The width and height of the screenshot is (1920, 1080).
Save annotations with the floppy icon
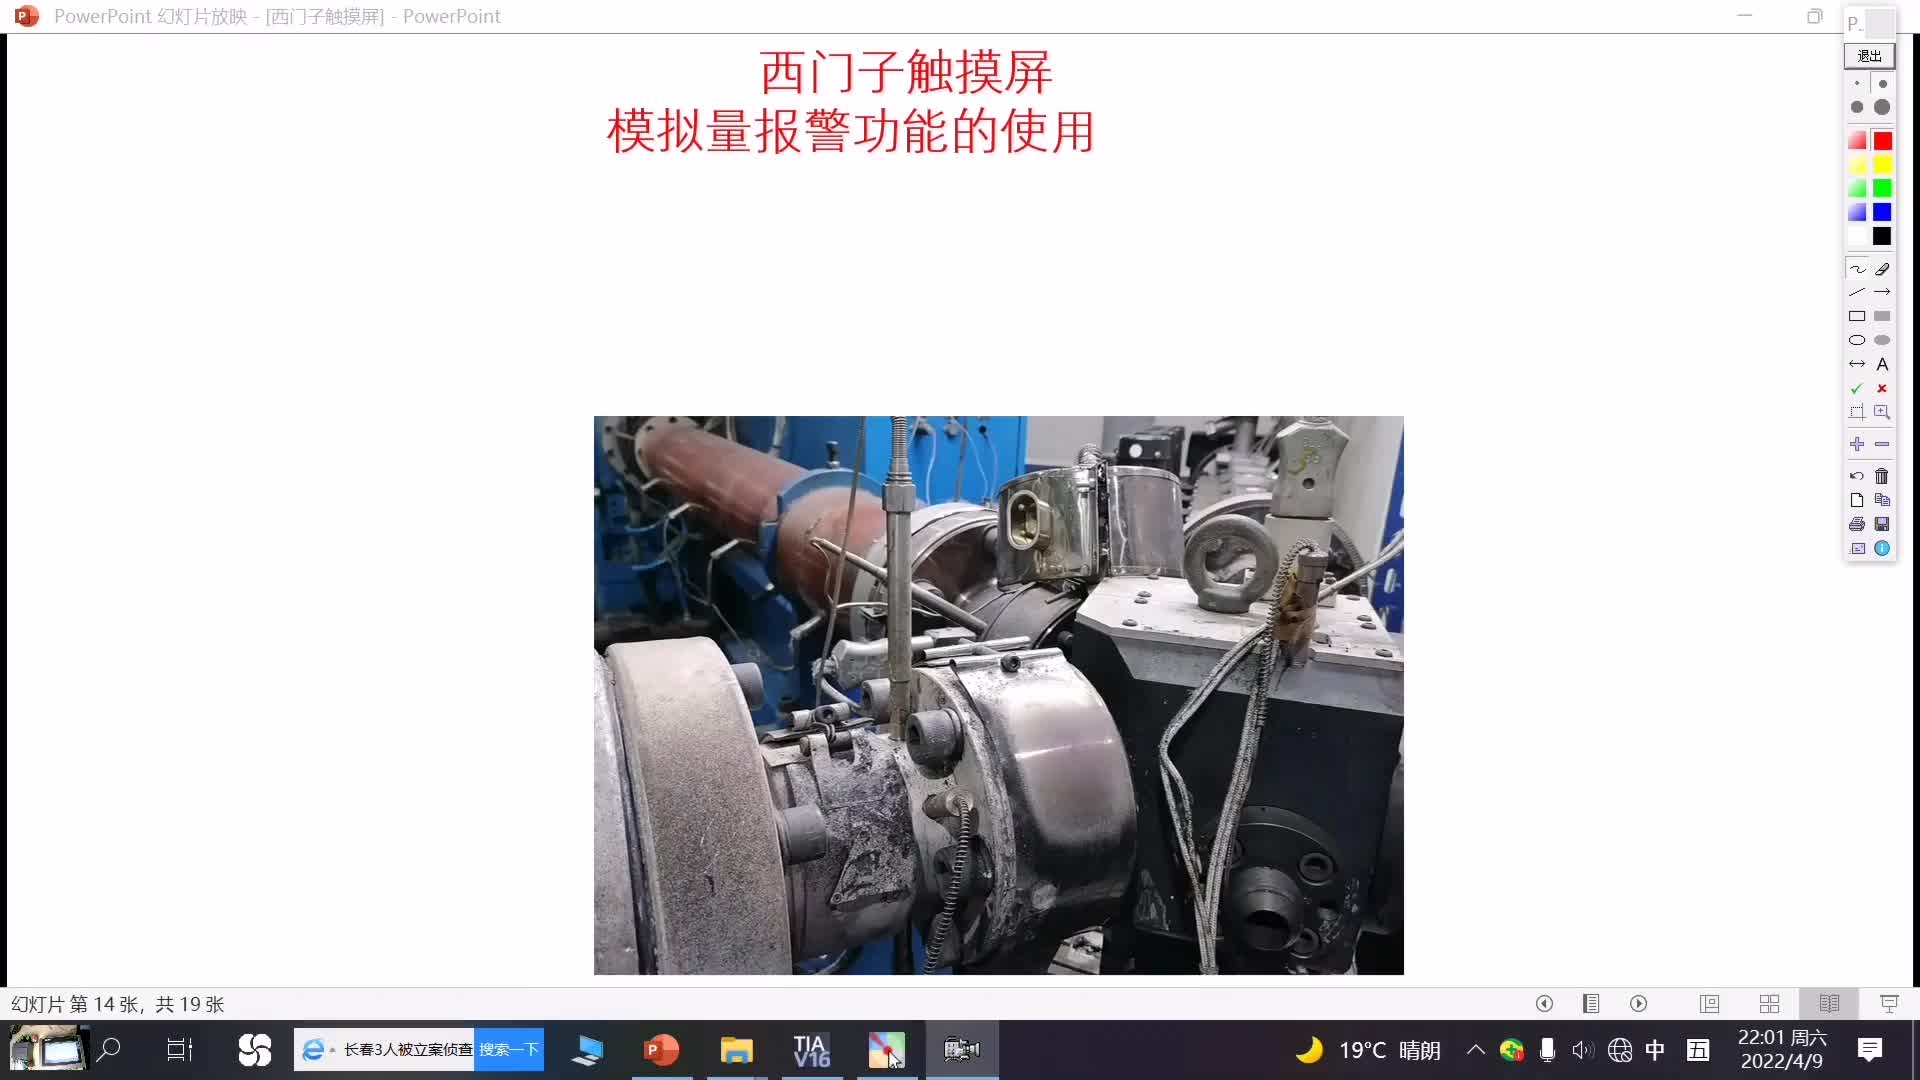[x=1882, y=524]
